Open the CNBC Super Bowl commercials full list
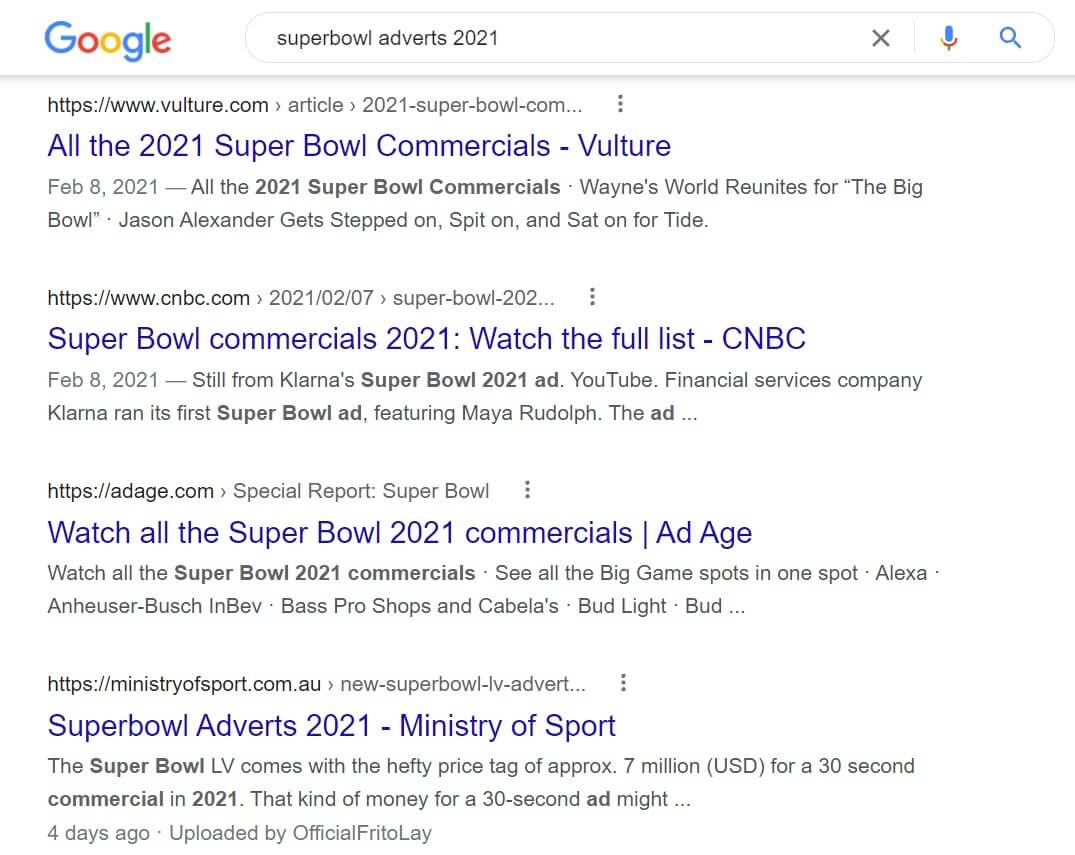1075x855 pixels. [426, 338]
